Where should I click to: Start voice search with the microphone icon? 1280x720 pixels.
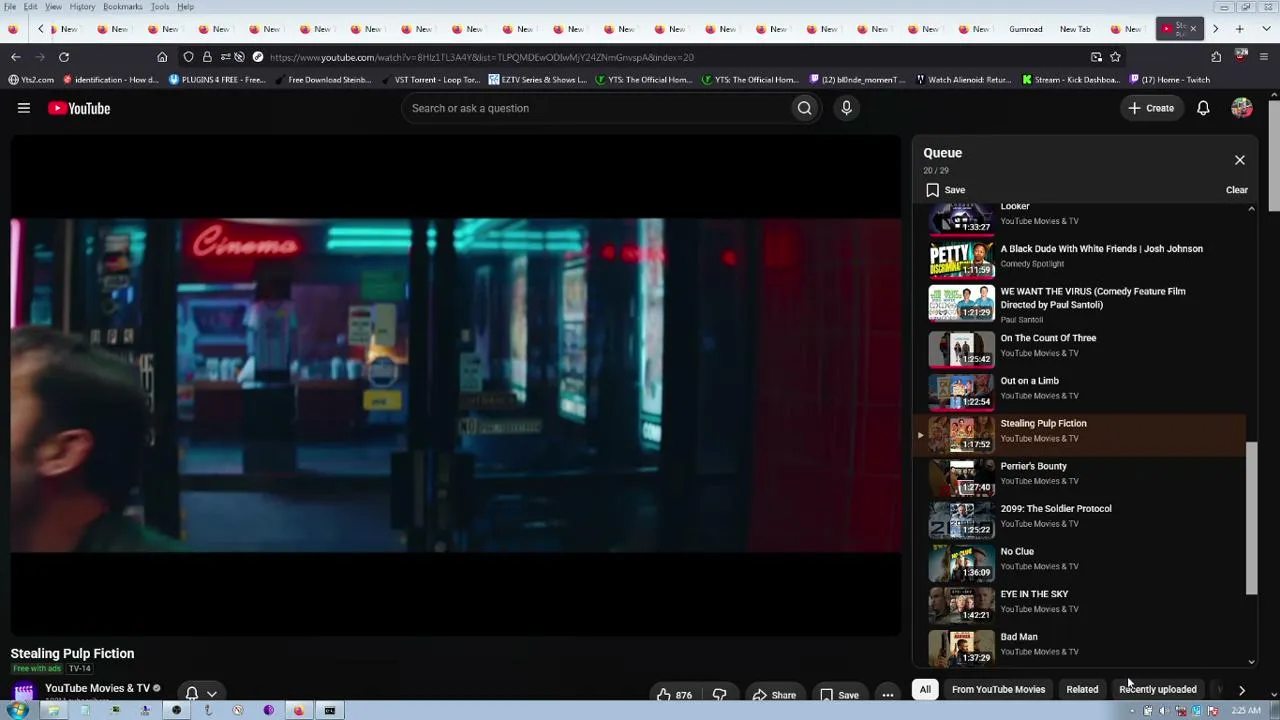pyautogui.click(x=846, y=108)
